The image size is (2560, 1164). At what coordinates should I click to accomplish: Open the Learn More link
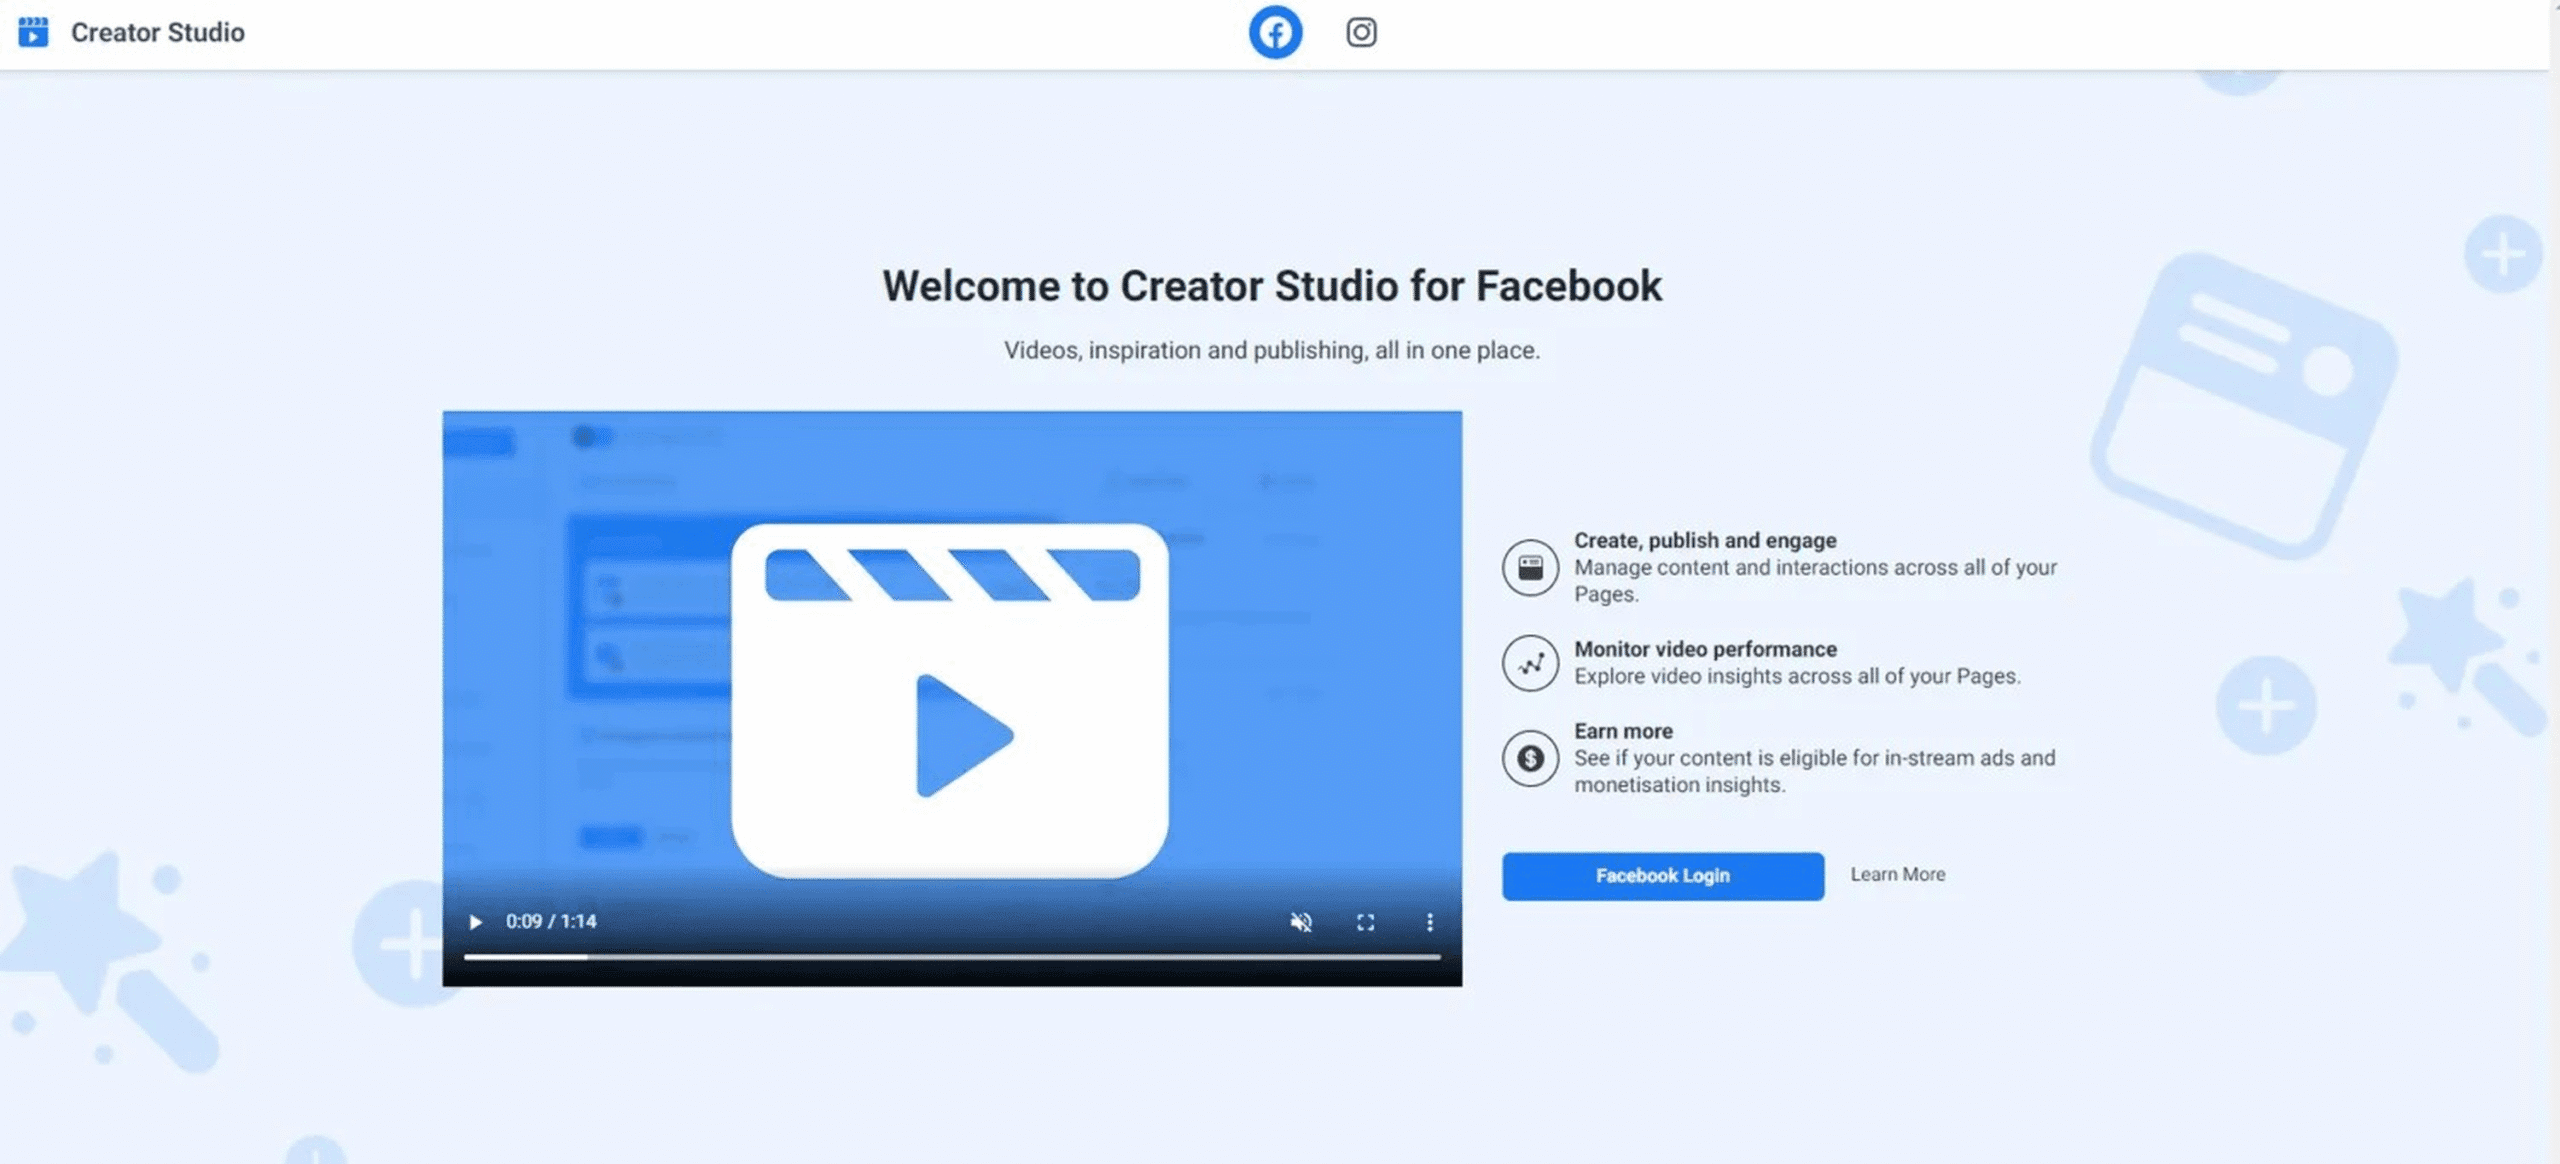point(1897,874)
